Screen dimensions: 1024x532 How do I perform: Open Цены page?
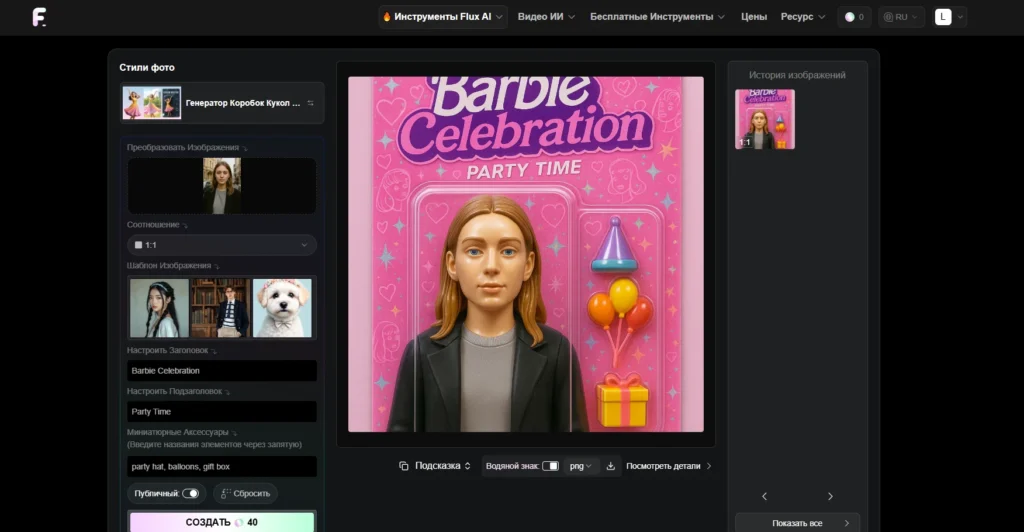[754, 17]
